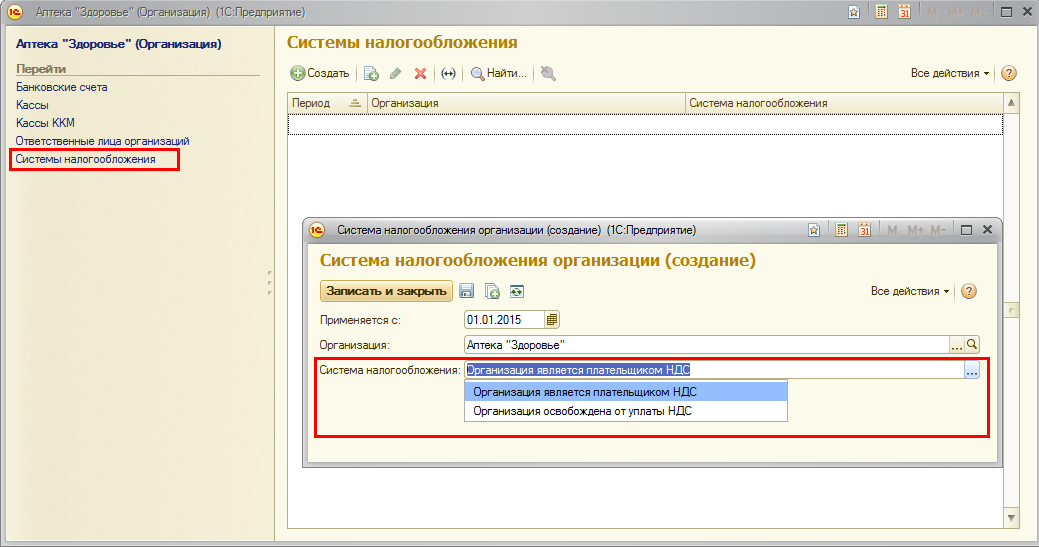1039x547 pixels.
Task: Expand Все действия menu in the dialog
Action: pos(911,291)
